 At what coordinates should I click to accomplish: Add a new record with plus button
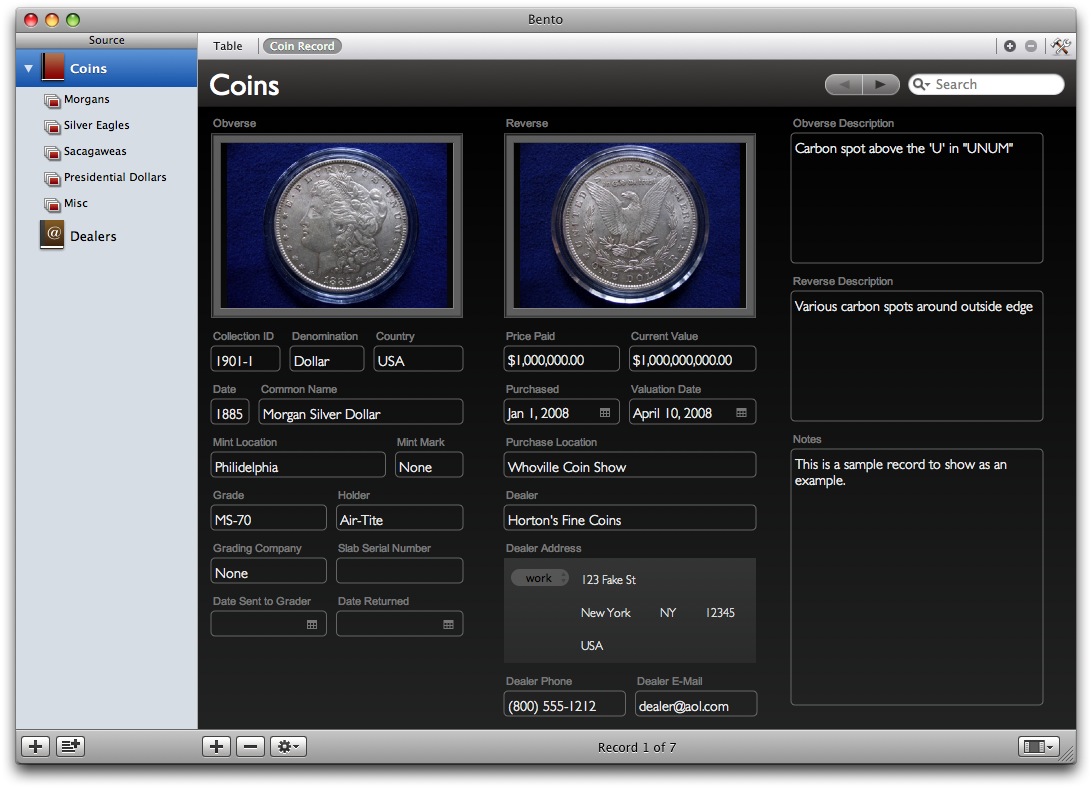coord(217,747)
